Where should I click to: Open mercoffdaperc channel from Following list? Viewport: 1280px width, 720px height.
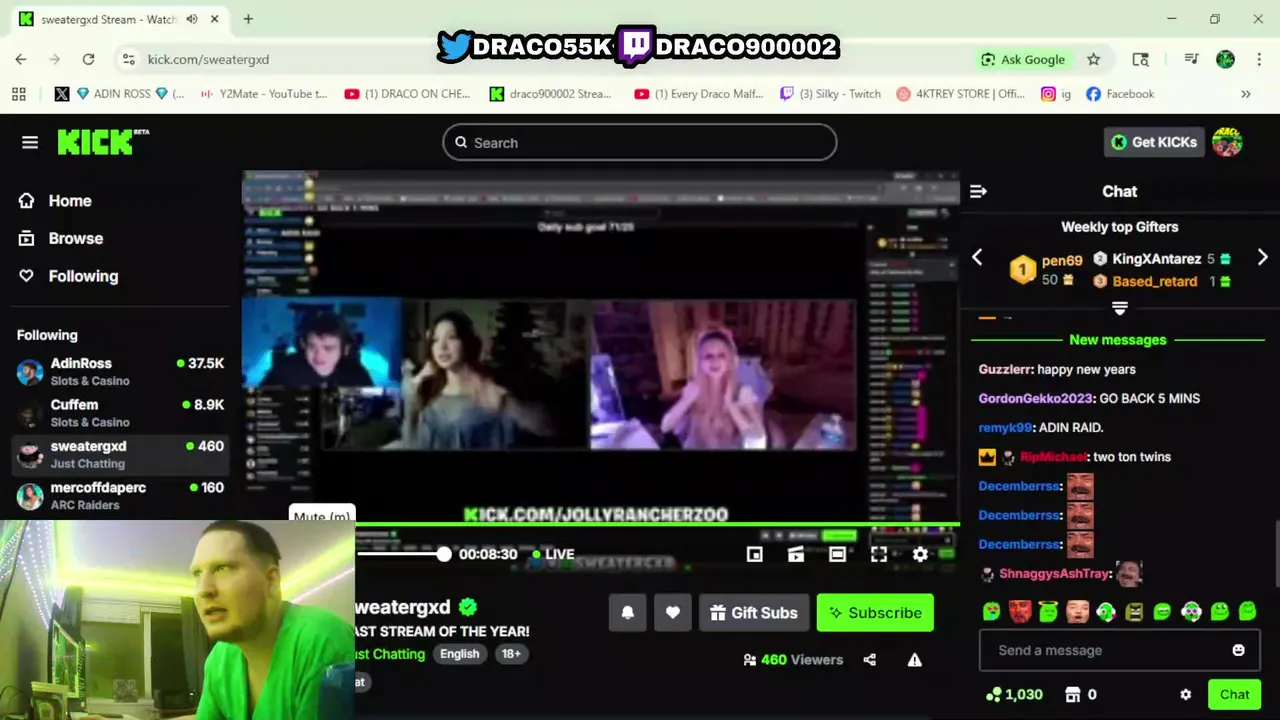coord(120,495)
